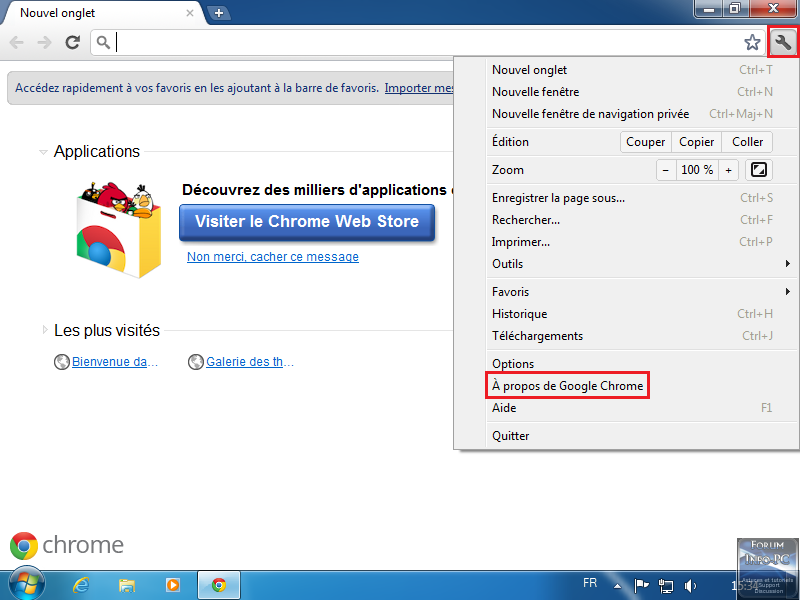Click Visiter le Chrome Web Store button
Image resolution: width=800 pixels, height=600 pixels.
pos(307,222)
